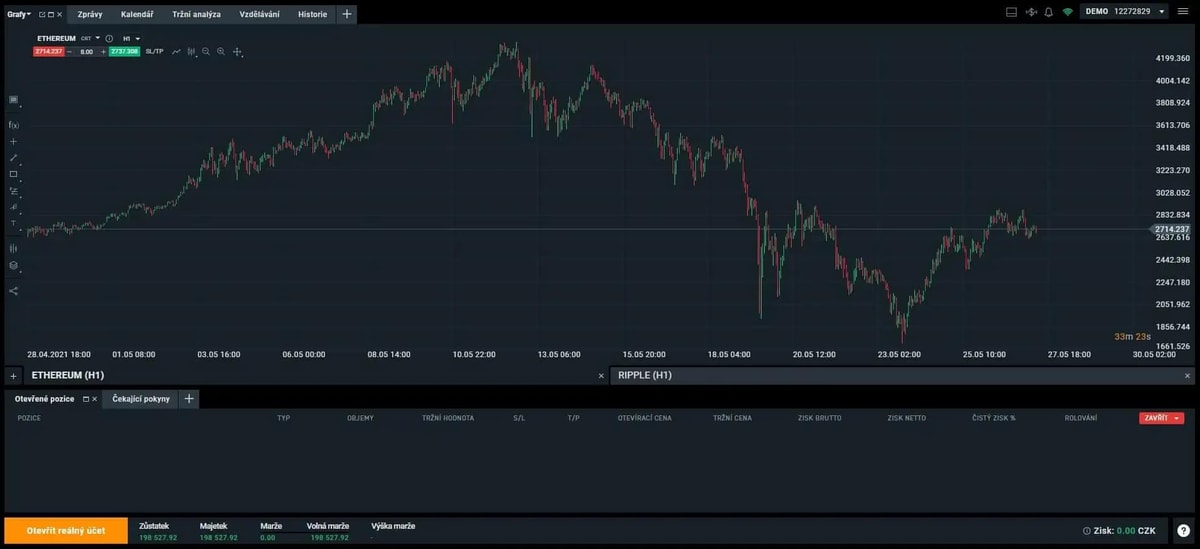
Task: Select the Otevřené pozice tab
Action: 44,399
